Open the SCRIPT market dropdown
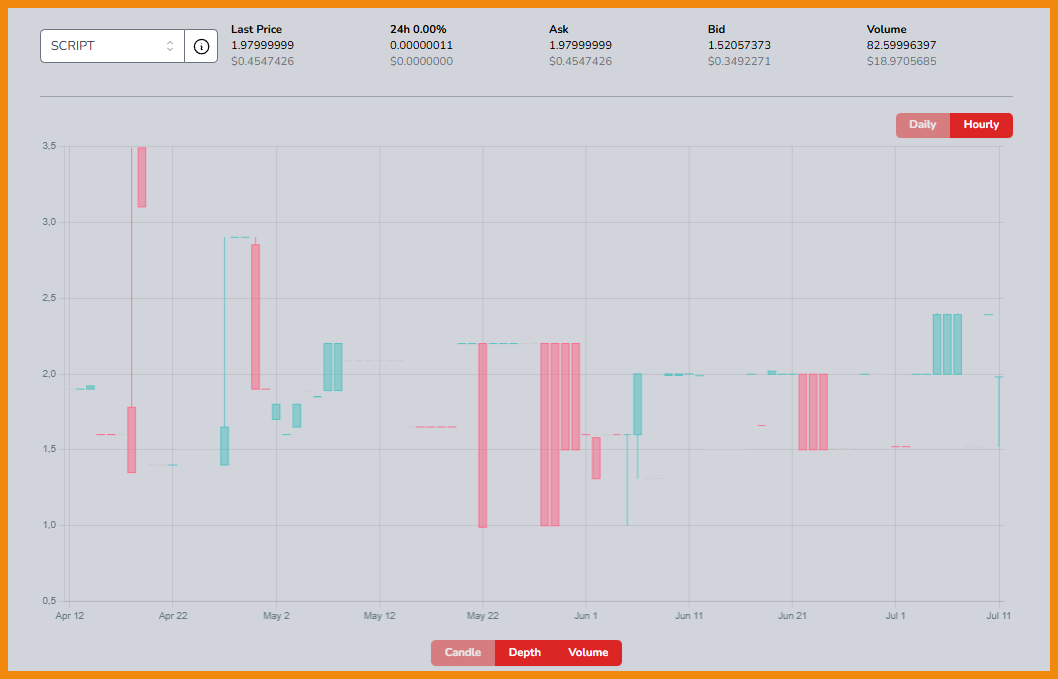 pyautogui.click(x=112, y=46)
